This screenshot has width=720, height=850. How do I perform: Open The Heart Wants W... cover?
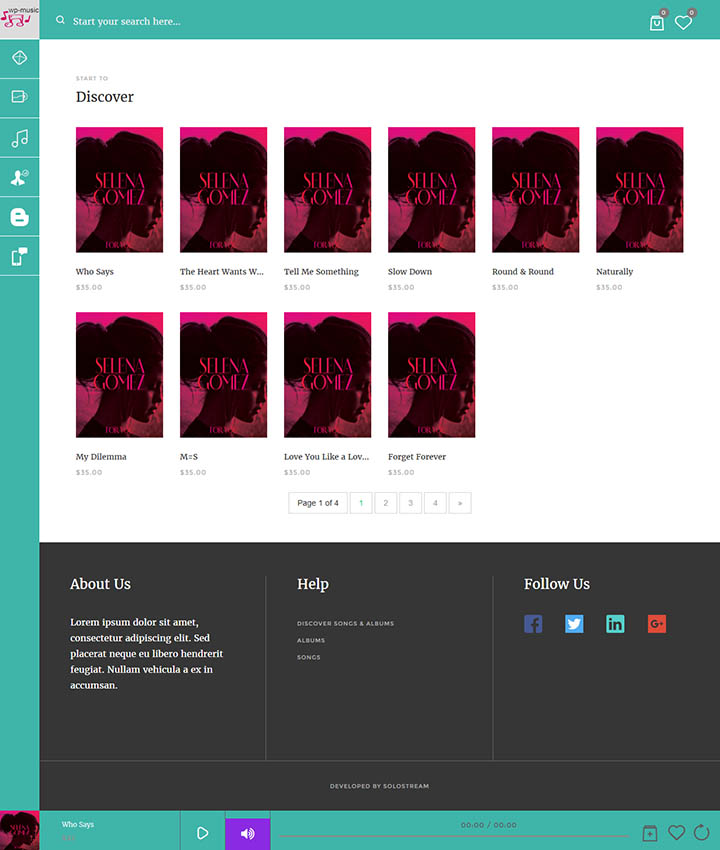(223, 190)
